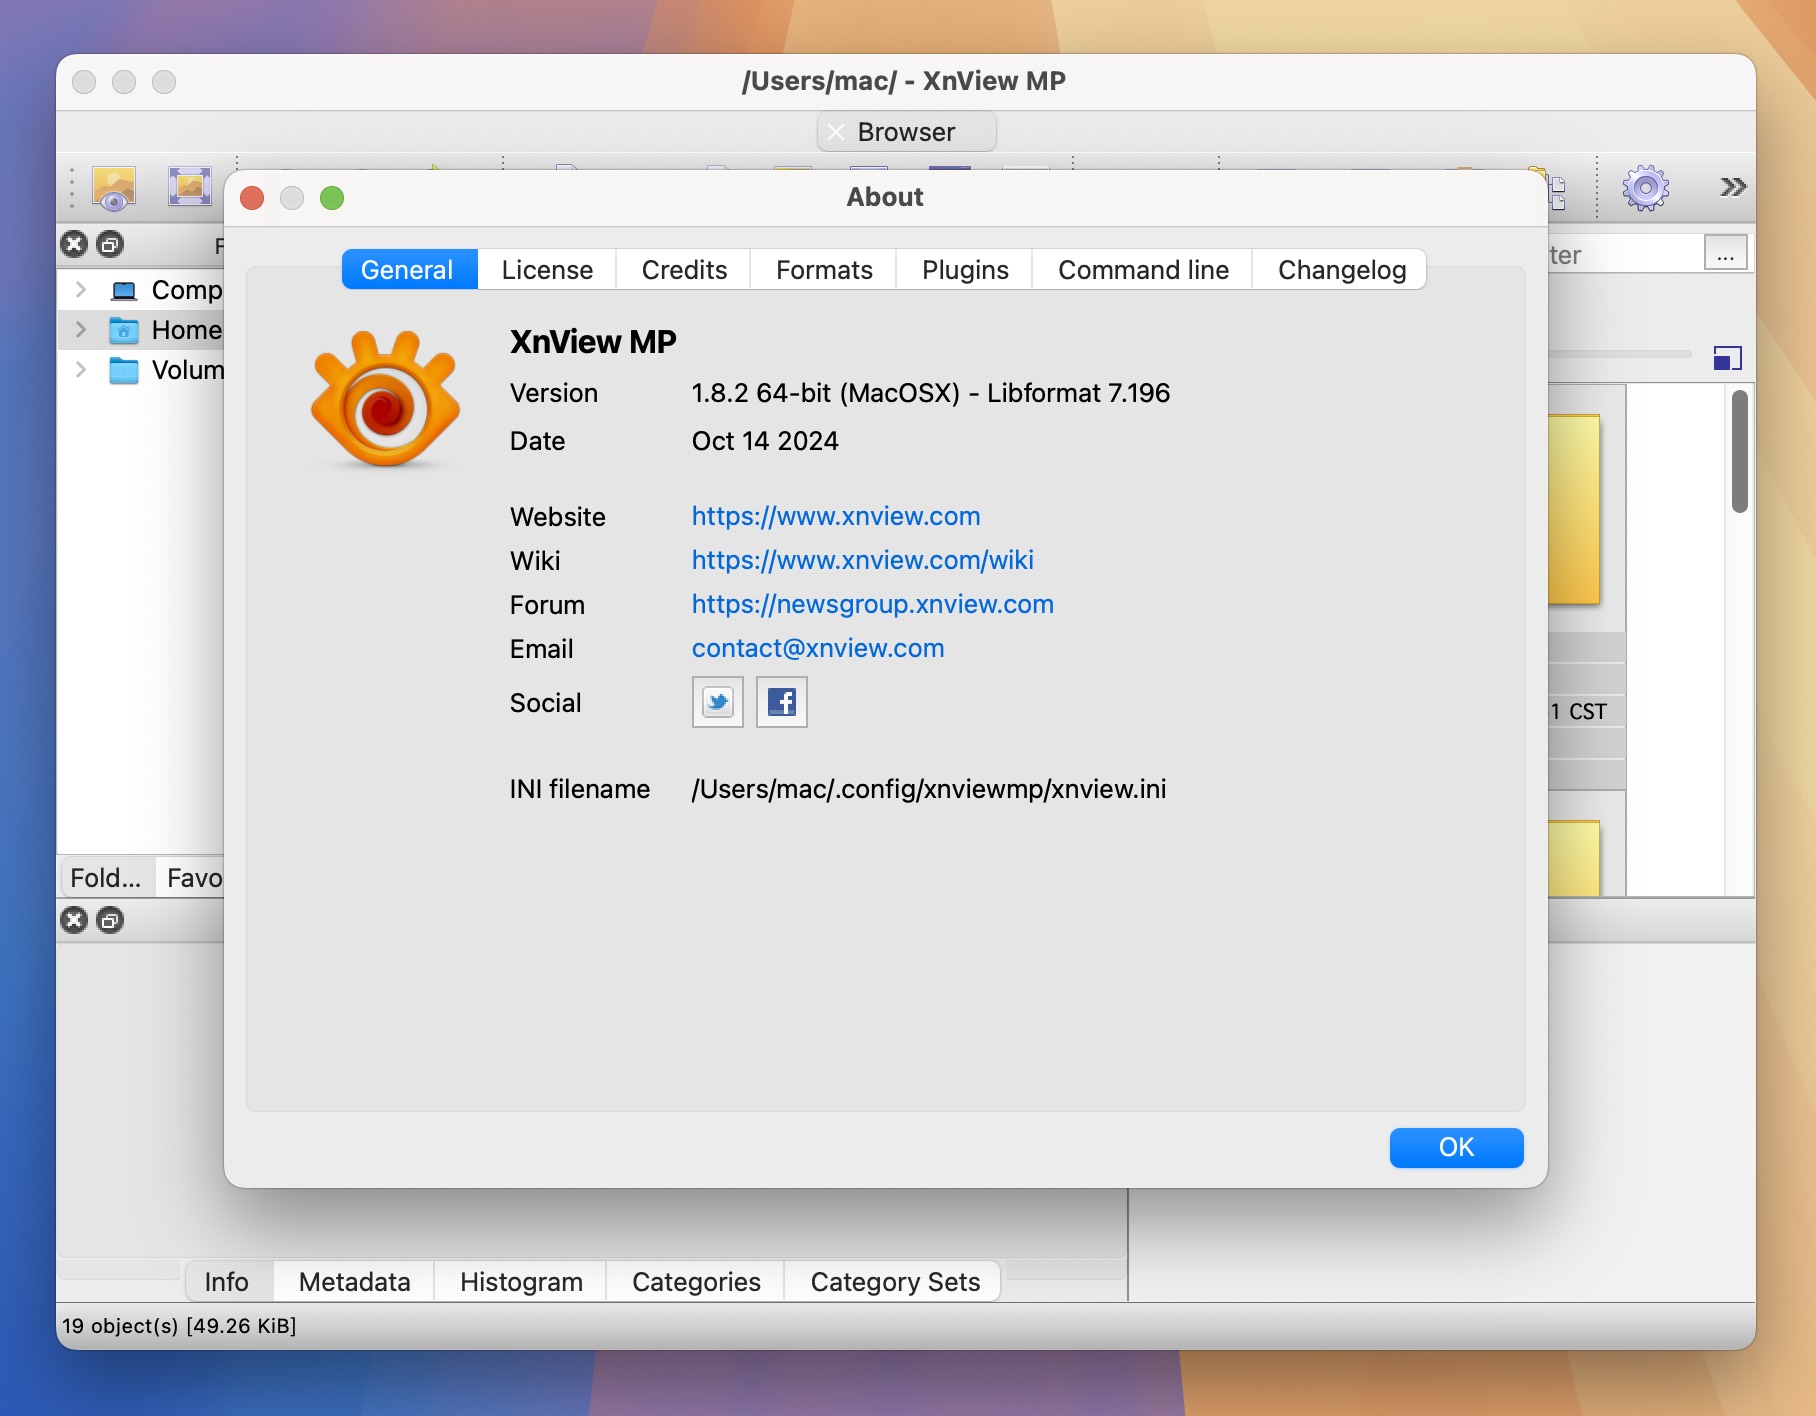Open the Settings gear icon in toolbar

point(1645,187)
